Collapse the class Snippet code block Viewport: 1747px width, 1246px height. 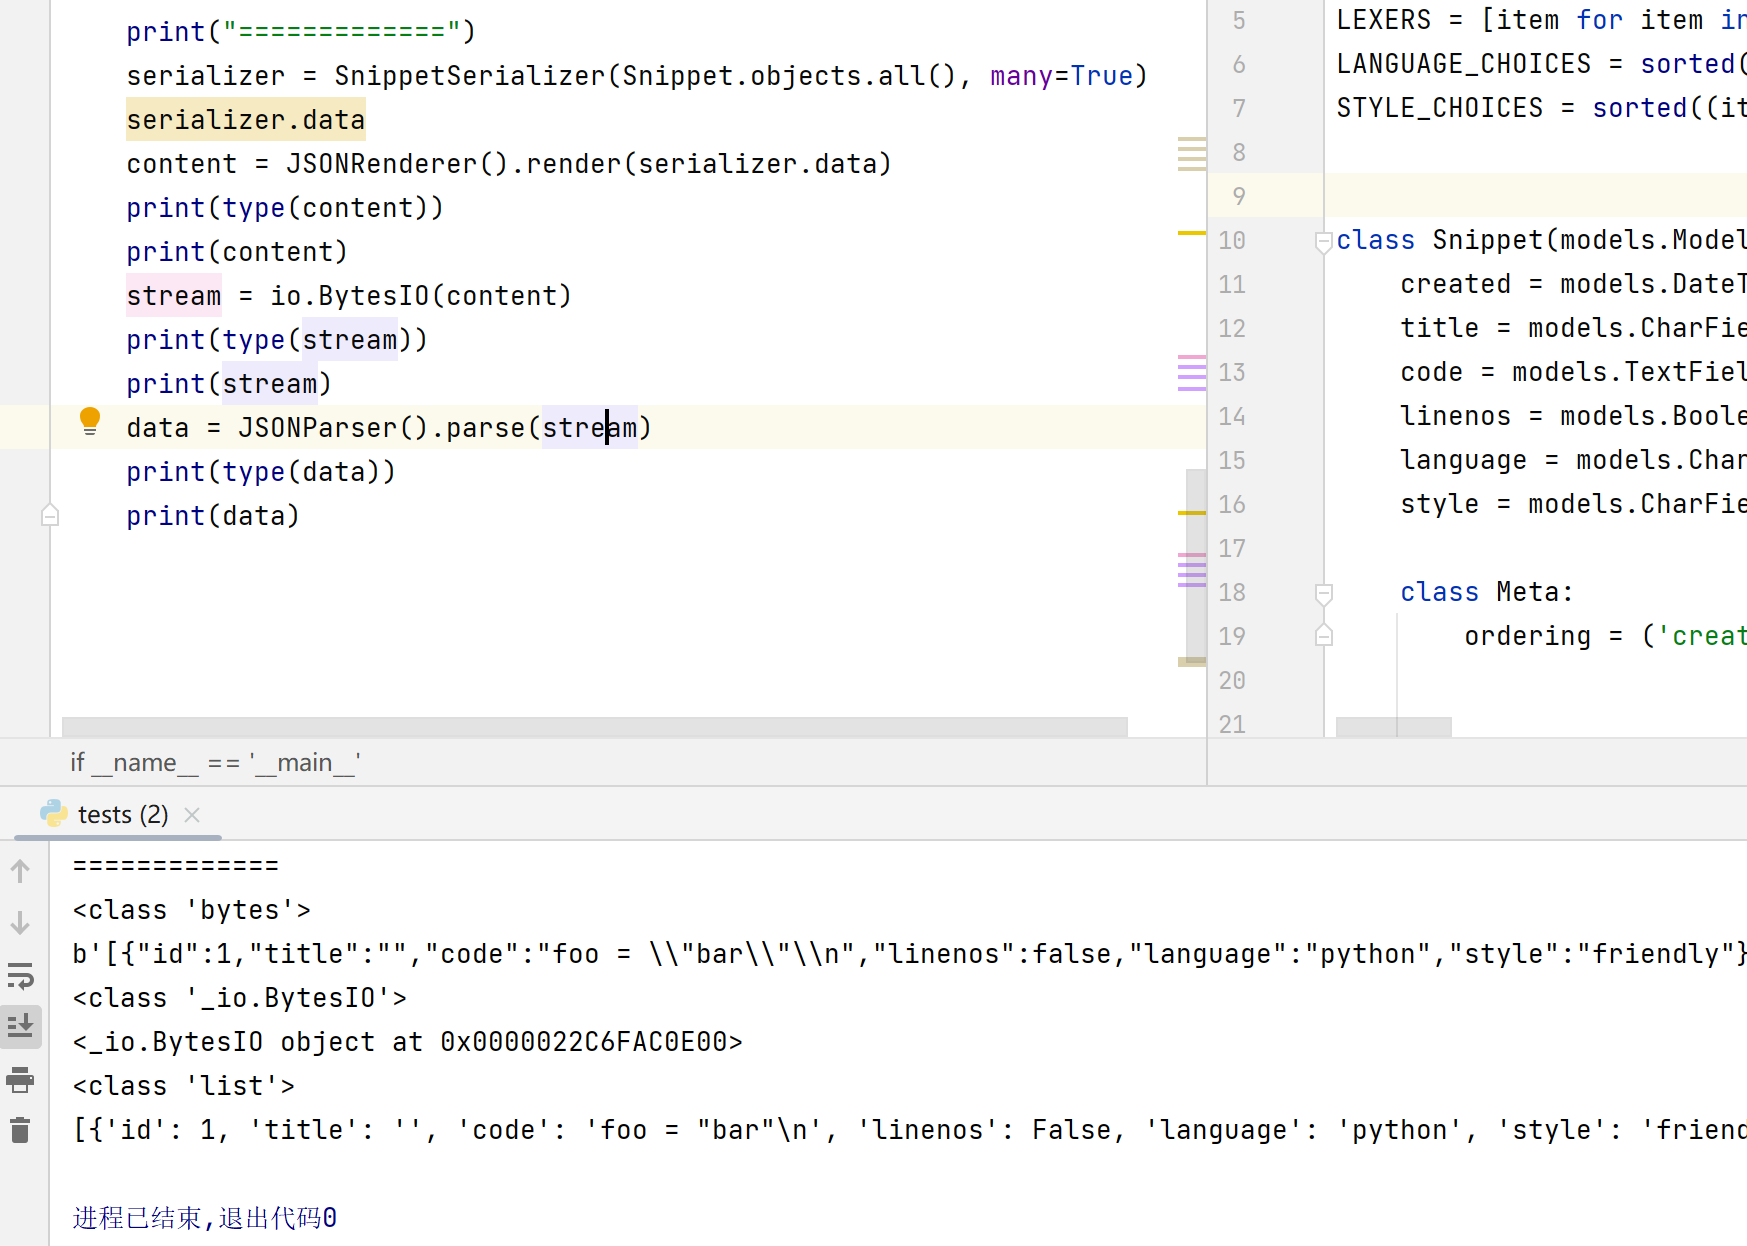coord(1323,241)
